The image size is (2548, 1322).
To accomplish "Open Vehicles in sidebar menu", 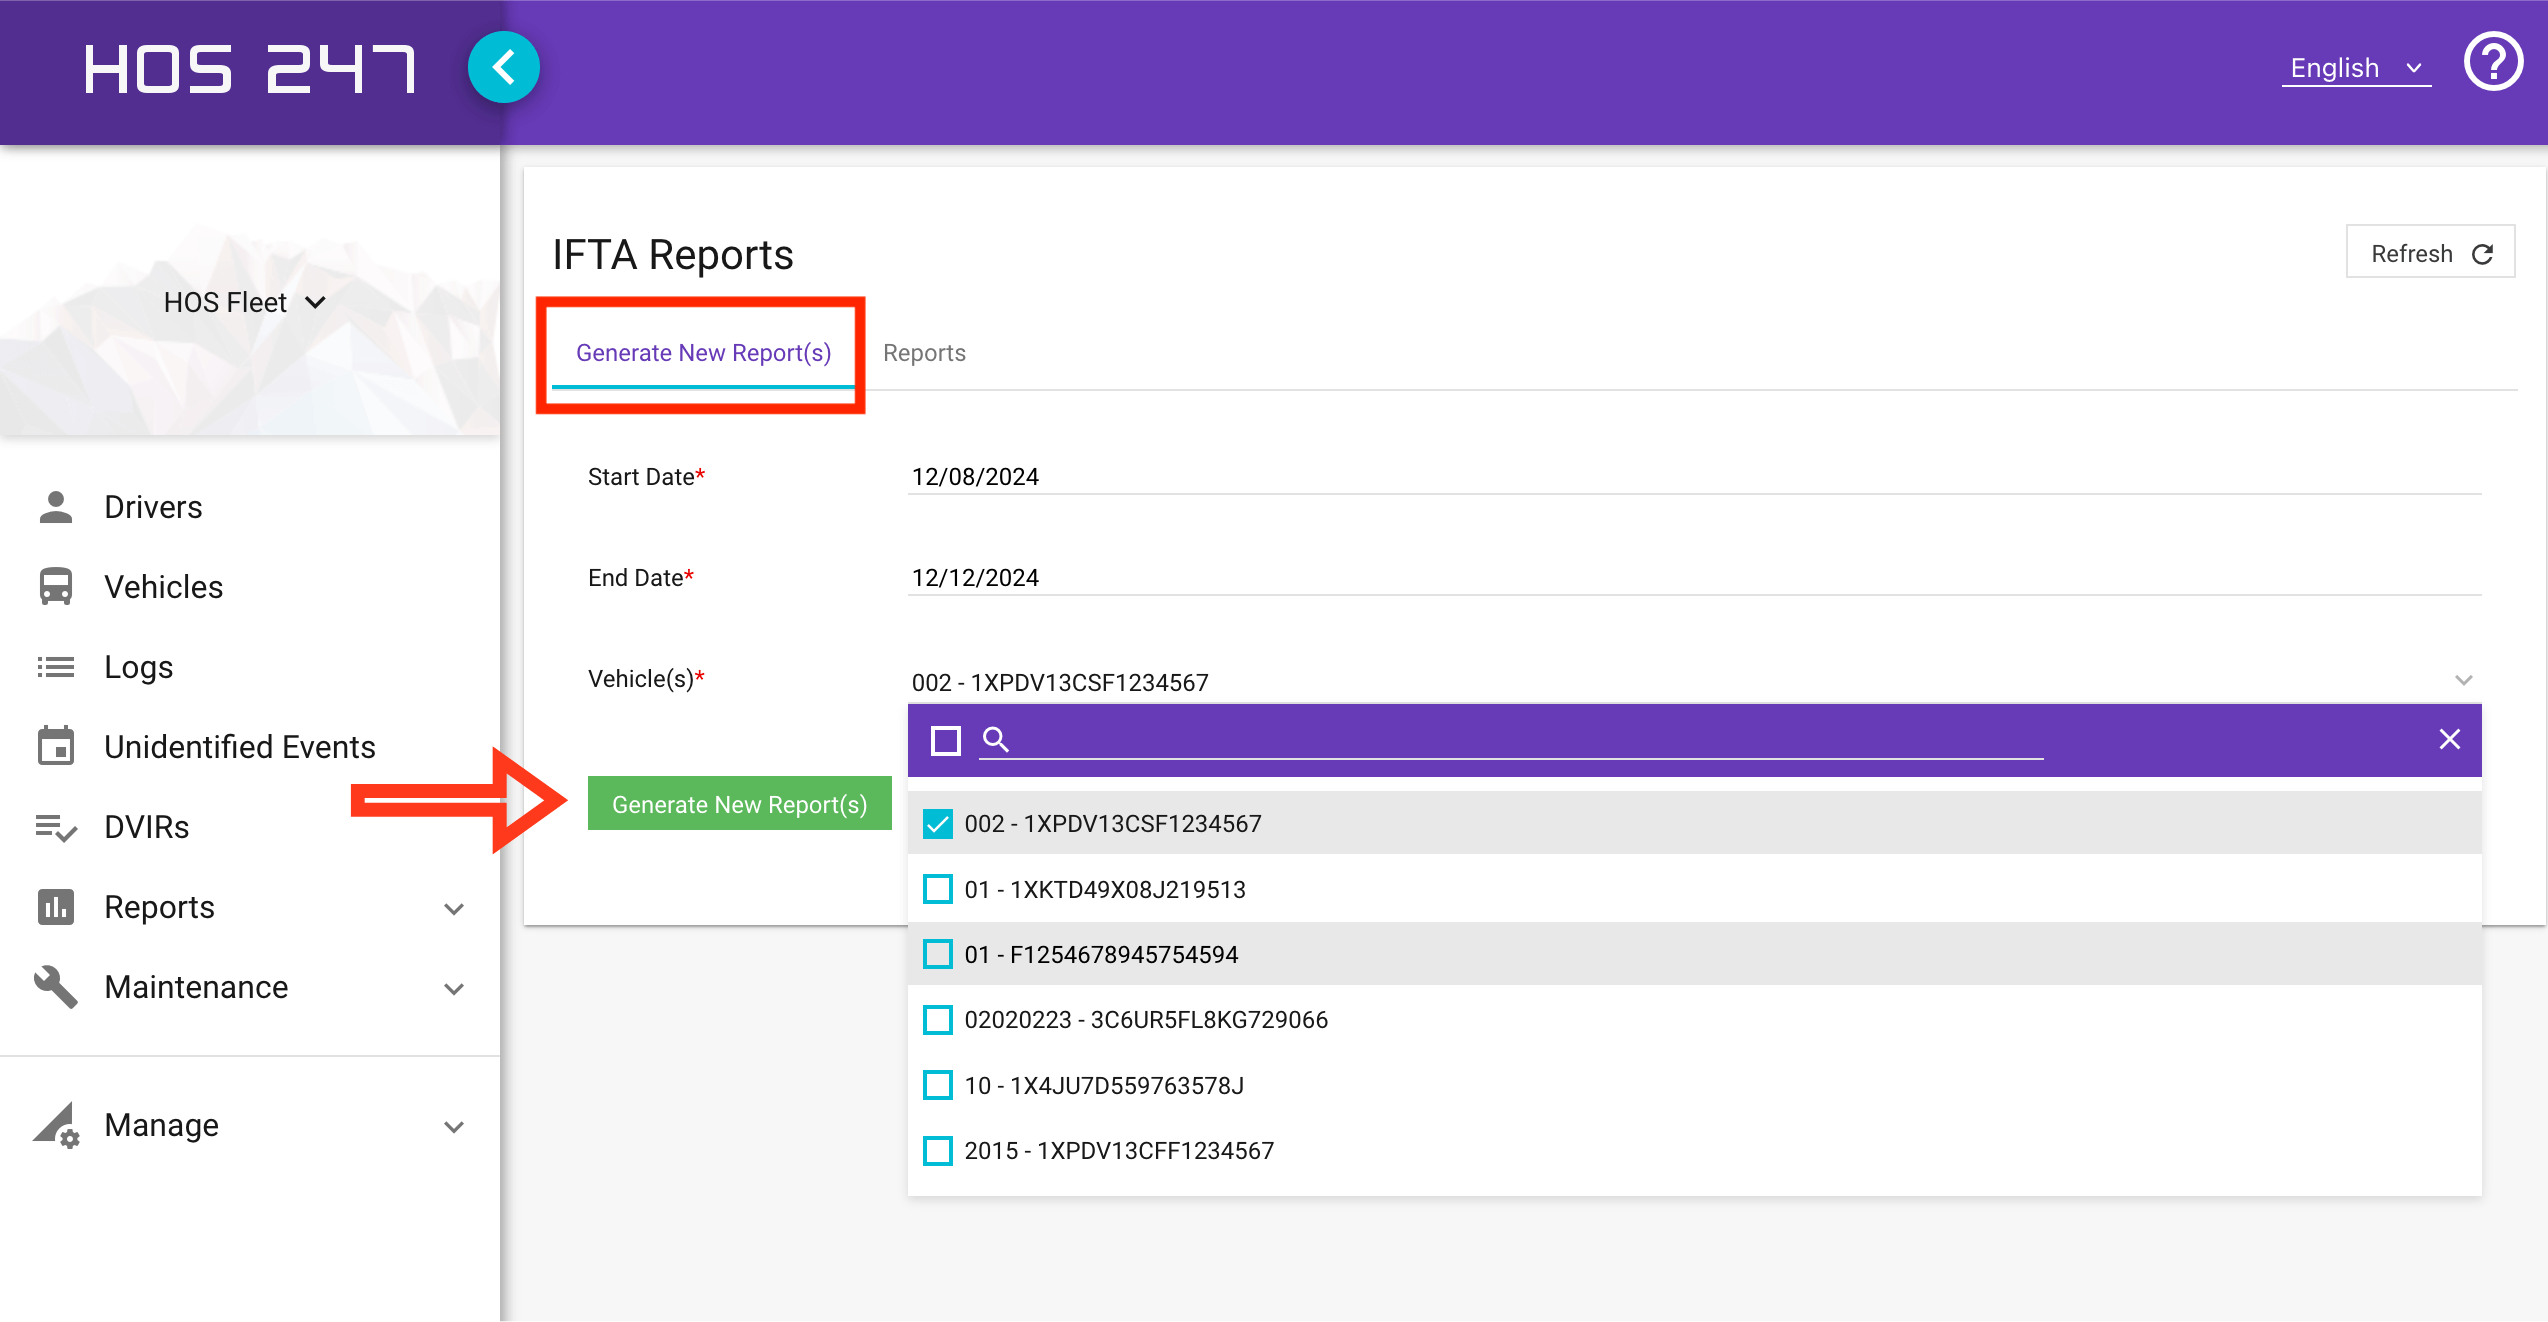I will (164, 587).
